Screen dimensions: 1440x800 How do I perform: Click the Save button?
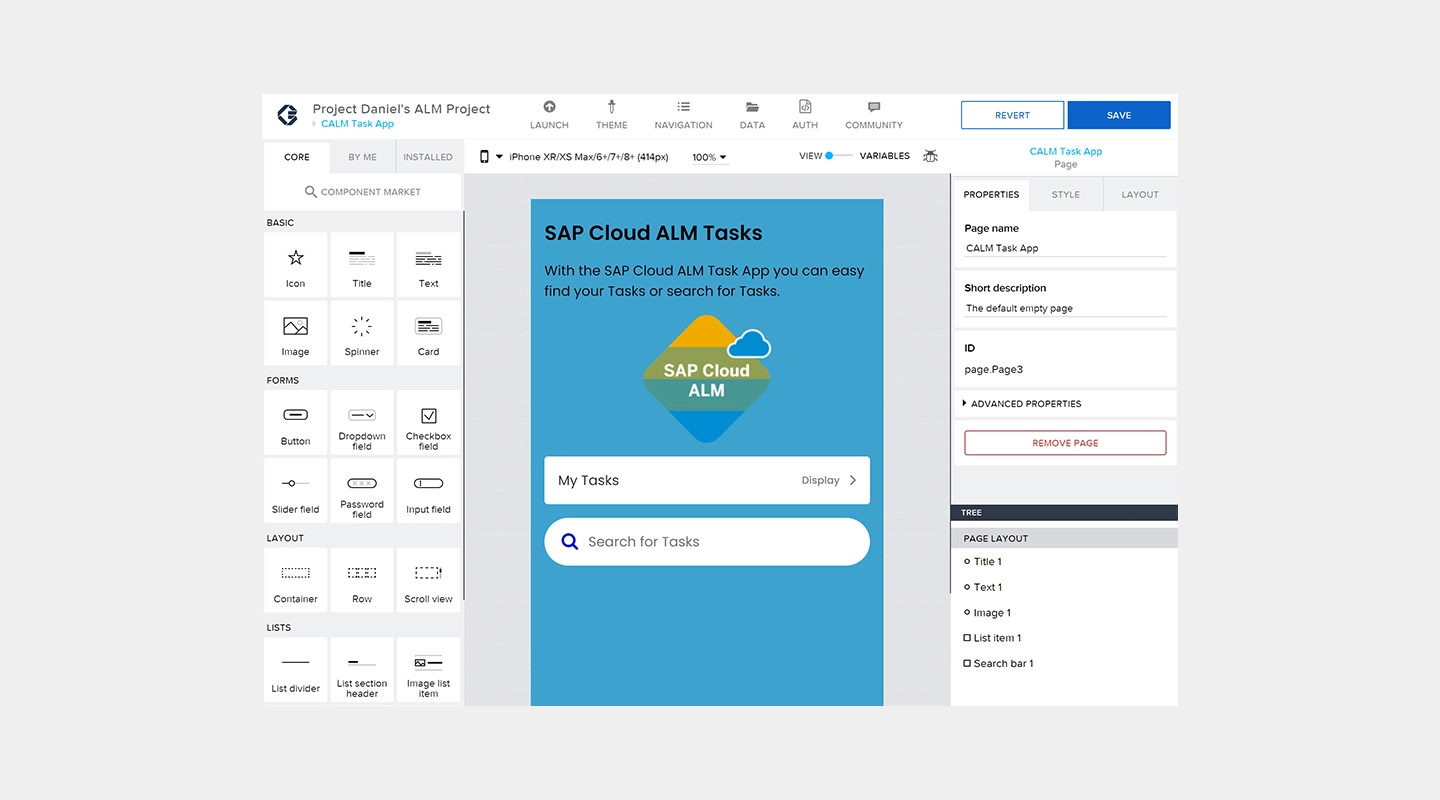pyautogui.click(x=1119, y=115)
